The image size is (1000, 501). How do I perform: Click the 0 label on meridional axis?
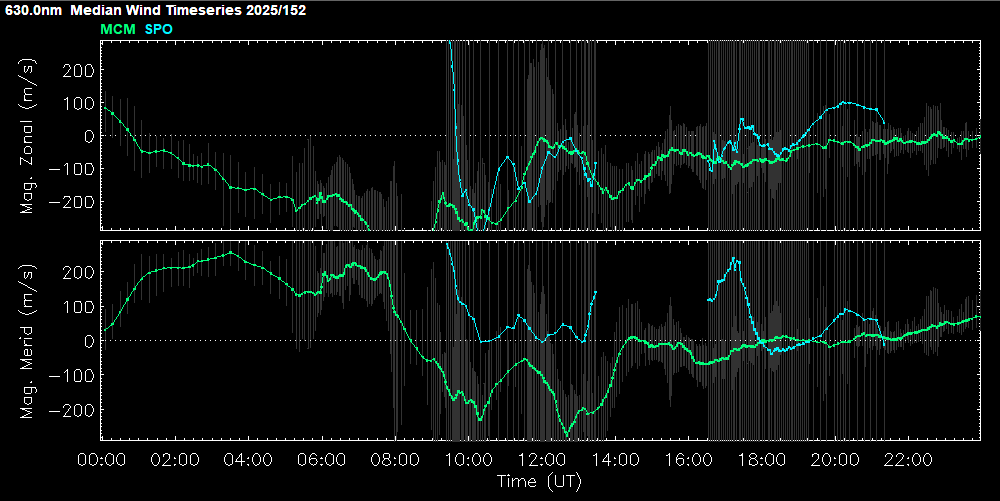tap(89, 341)
